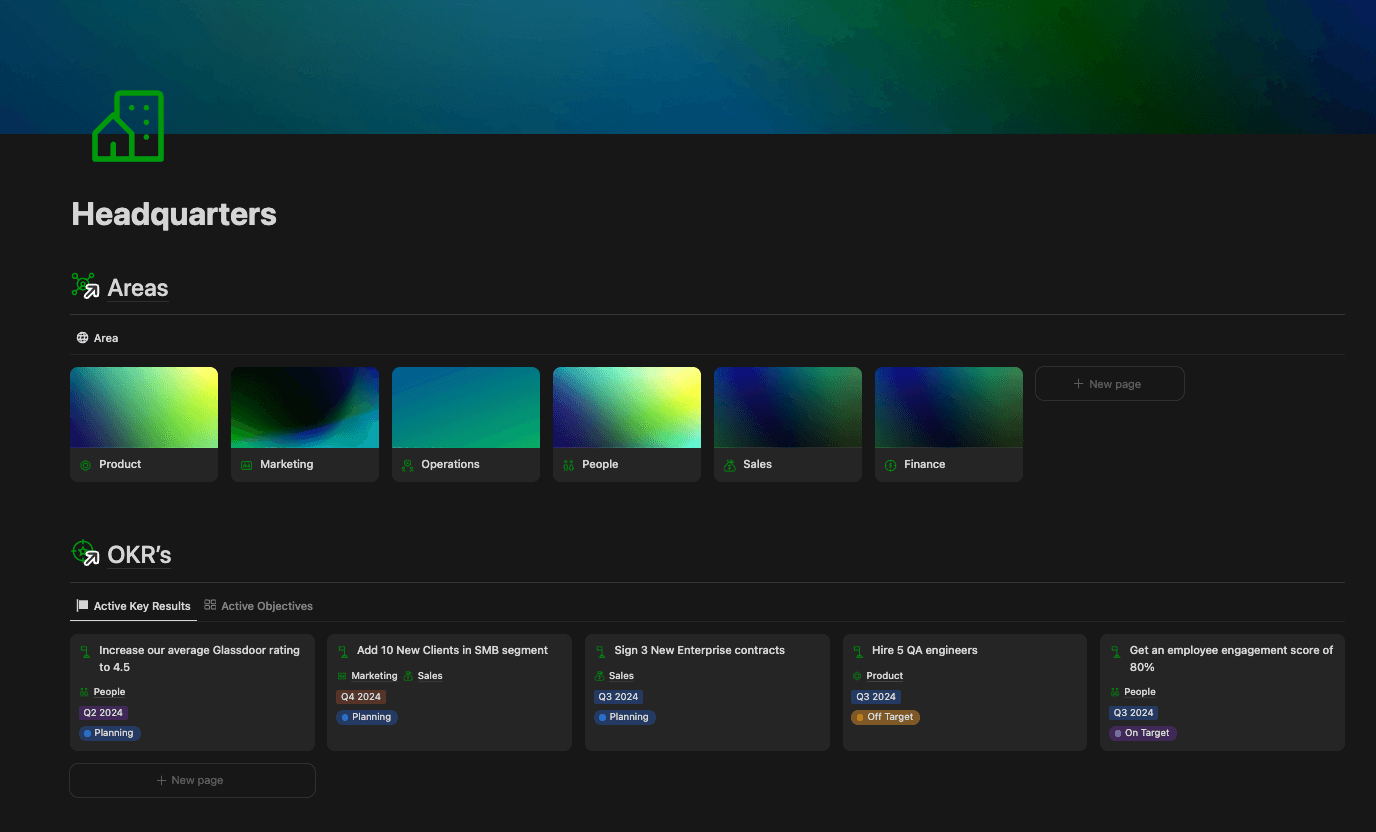Click the Areas heading link icon
The width and height of the screenshot is (1376, 832).
(x=85, y=287)
